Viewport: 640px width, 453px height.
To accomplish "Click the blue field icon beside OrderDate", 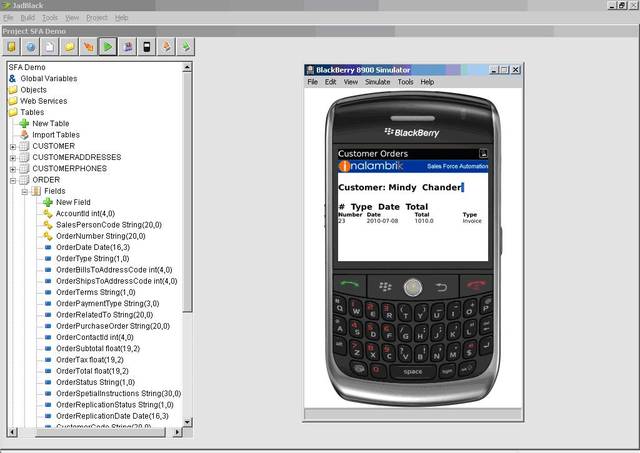I will [48, 247].
